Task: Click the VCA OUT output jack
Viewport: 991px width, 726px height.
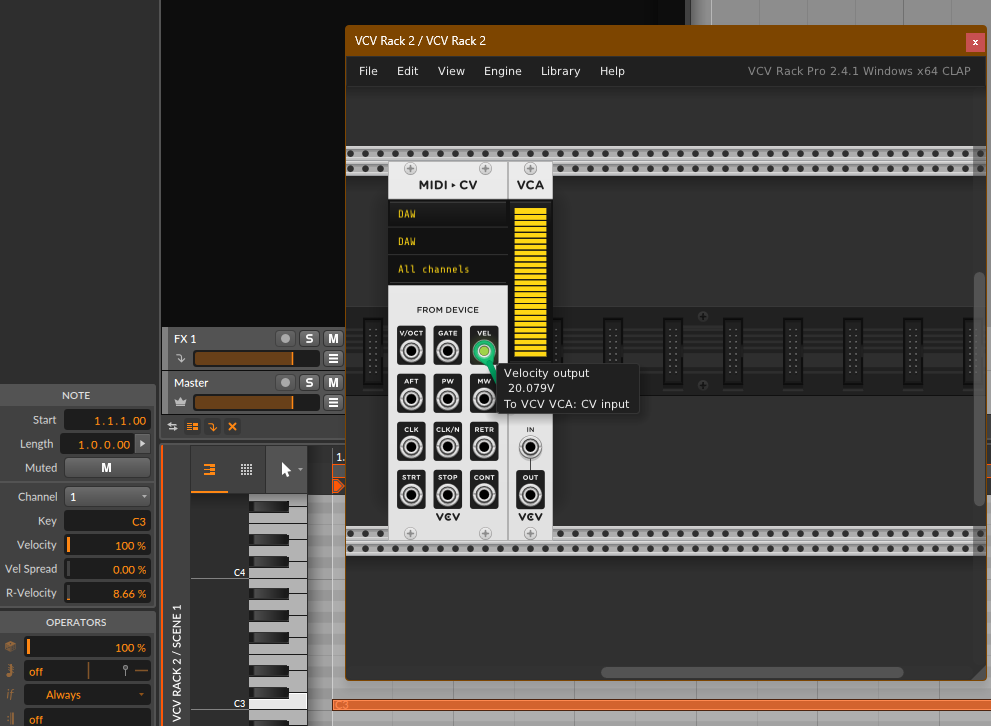Action: click(530, 495)
